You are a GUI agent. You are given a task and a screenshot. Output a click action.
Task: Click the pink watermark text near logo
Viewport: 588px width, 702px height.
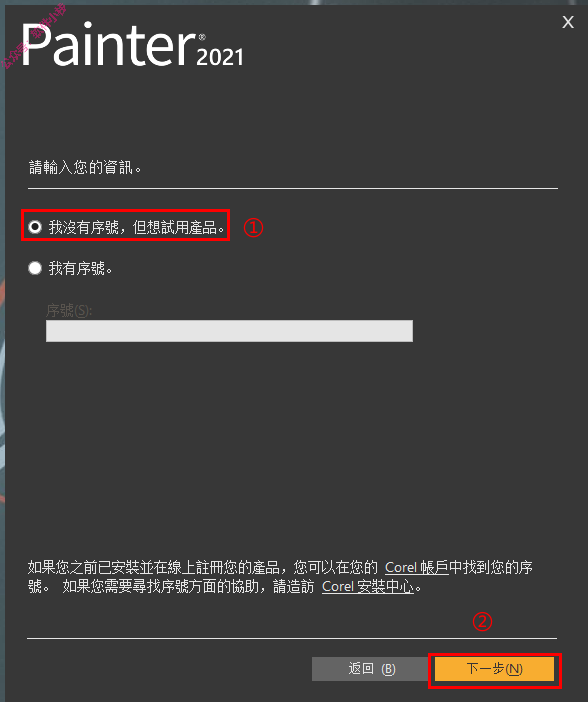[34, 36]
